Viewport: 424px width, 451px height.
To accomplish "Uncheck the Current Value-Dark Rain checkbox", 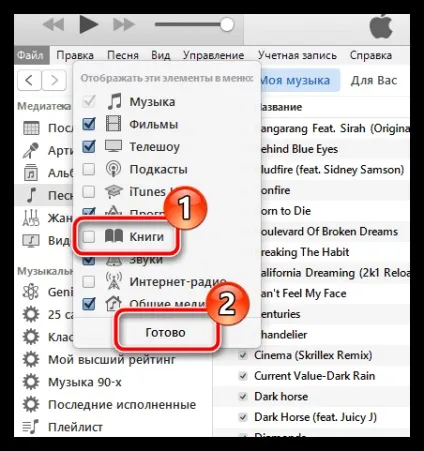I will coord(243,376).
